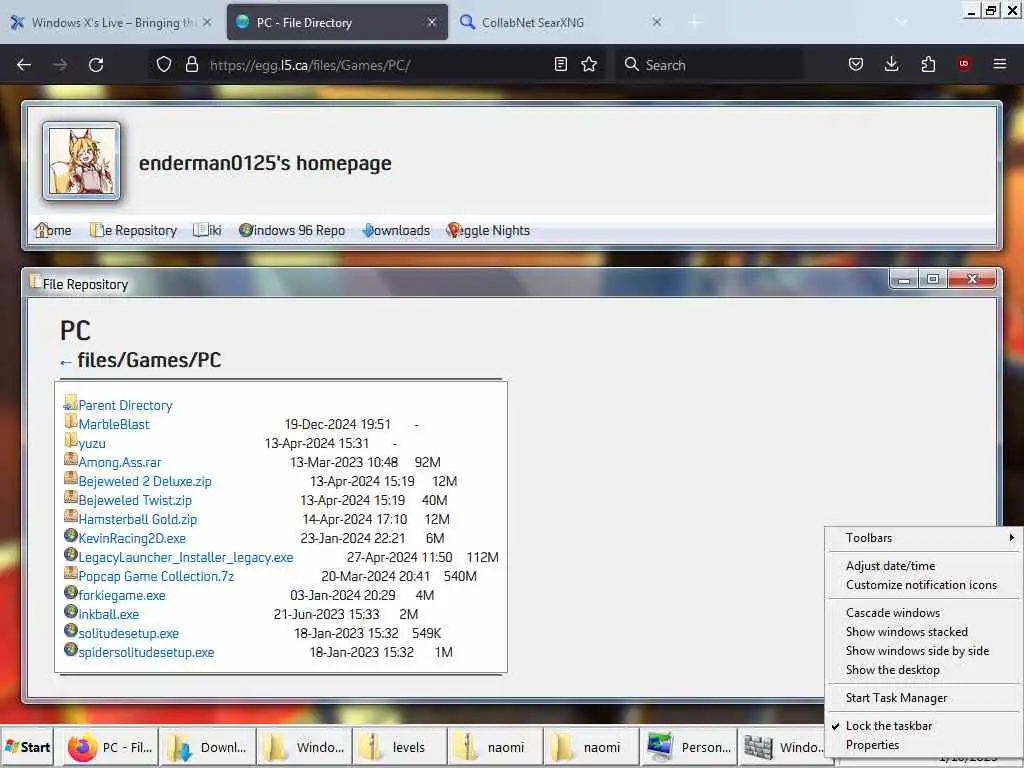
Task: Click the fox avatar on the homepage
Action: point(82,161)
